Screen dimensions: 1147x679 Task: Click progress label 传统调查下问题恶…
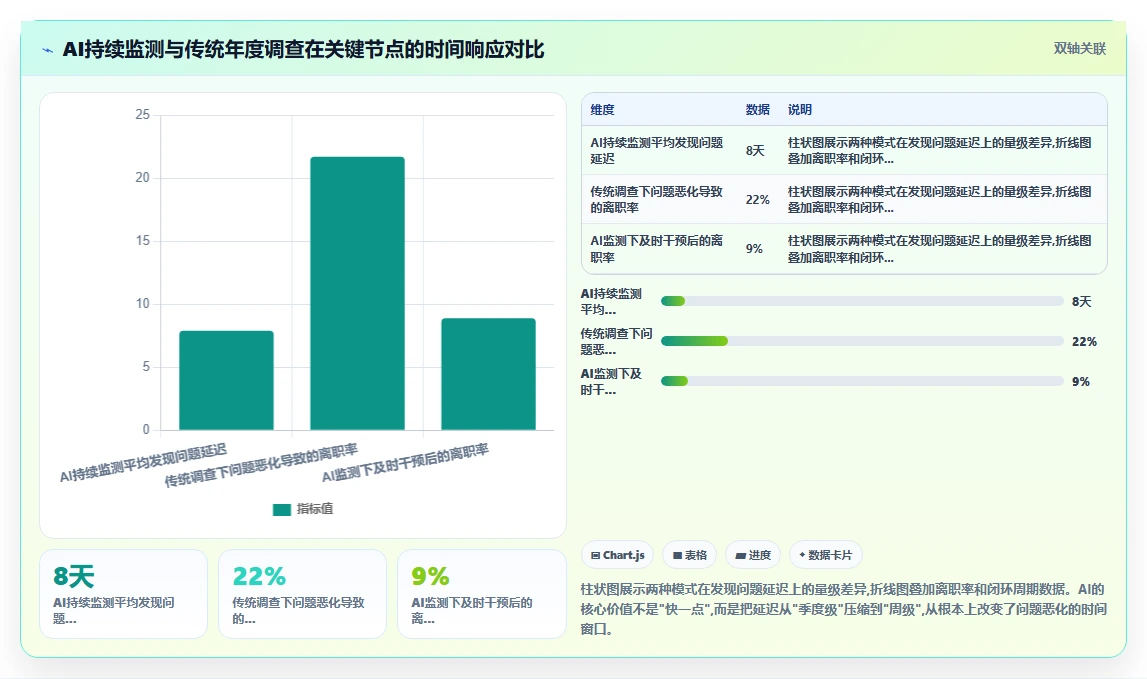(x=617, y=342)
